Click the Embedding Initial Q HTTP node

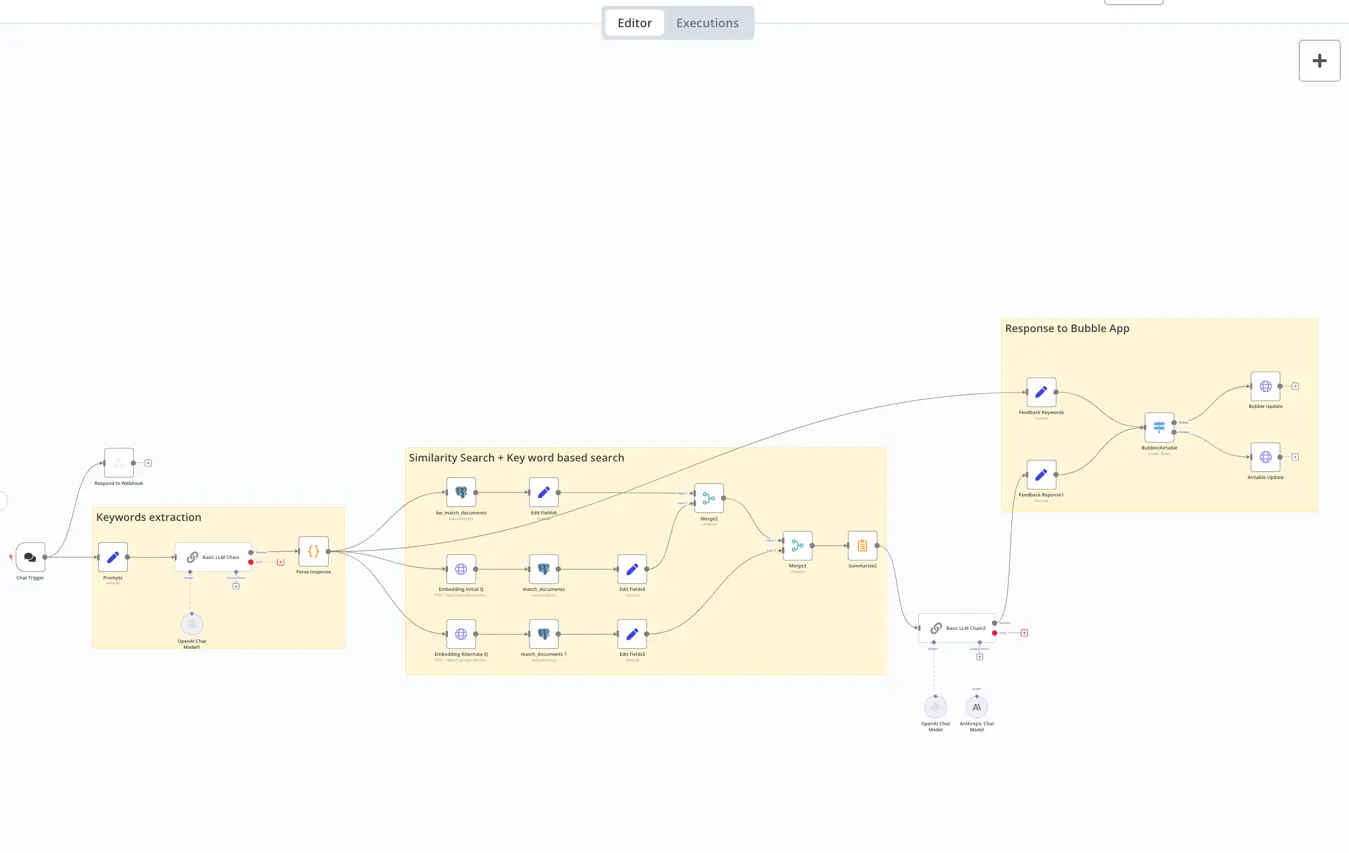coord(461,569)
